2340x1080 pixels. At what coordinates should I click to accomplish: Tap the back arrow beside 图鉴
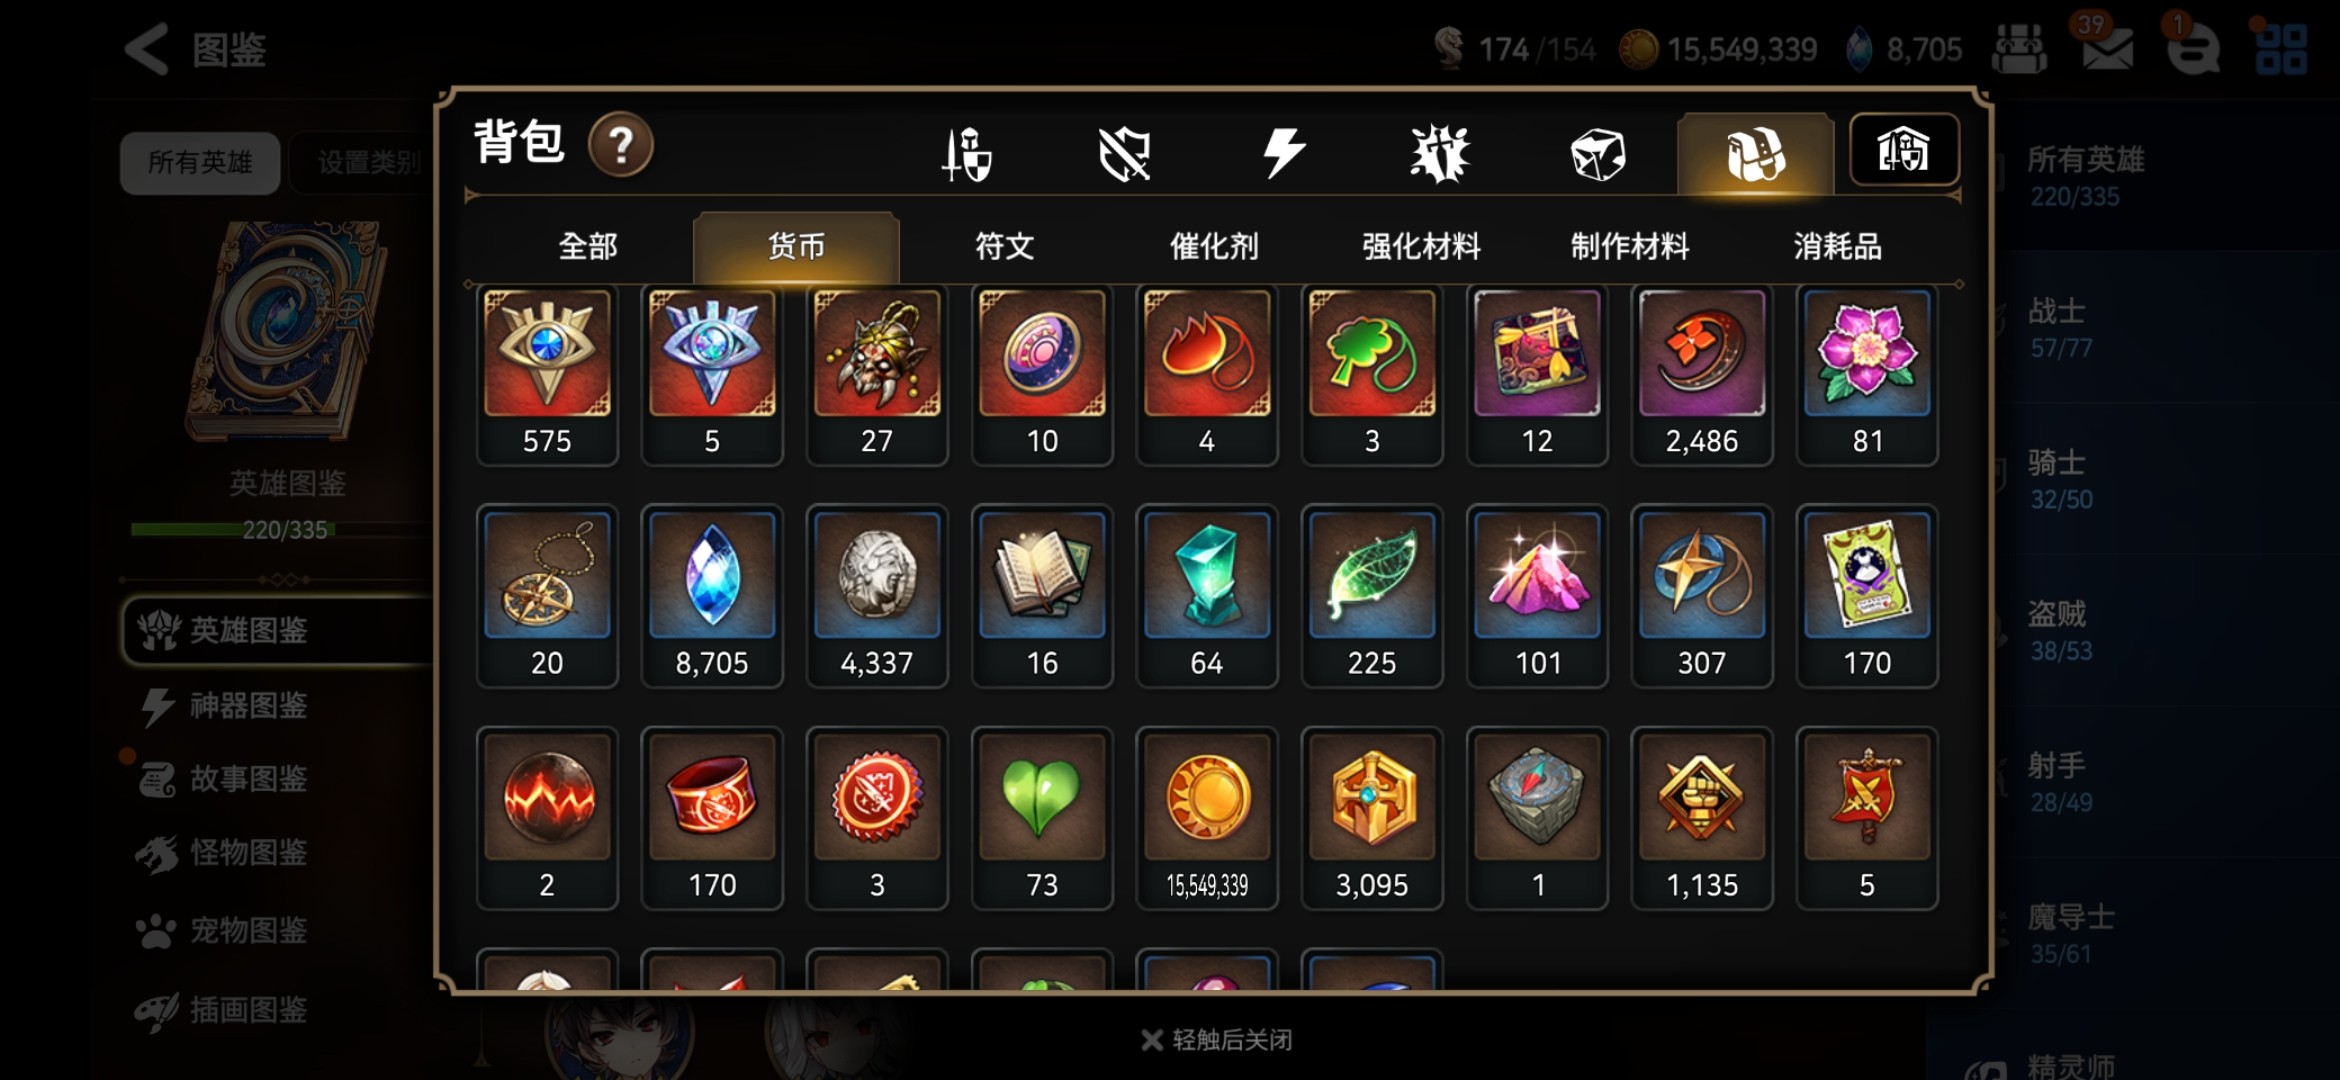147,49
